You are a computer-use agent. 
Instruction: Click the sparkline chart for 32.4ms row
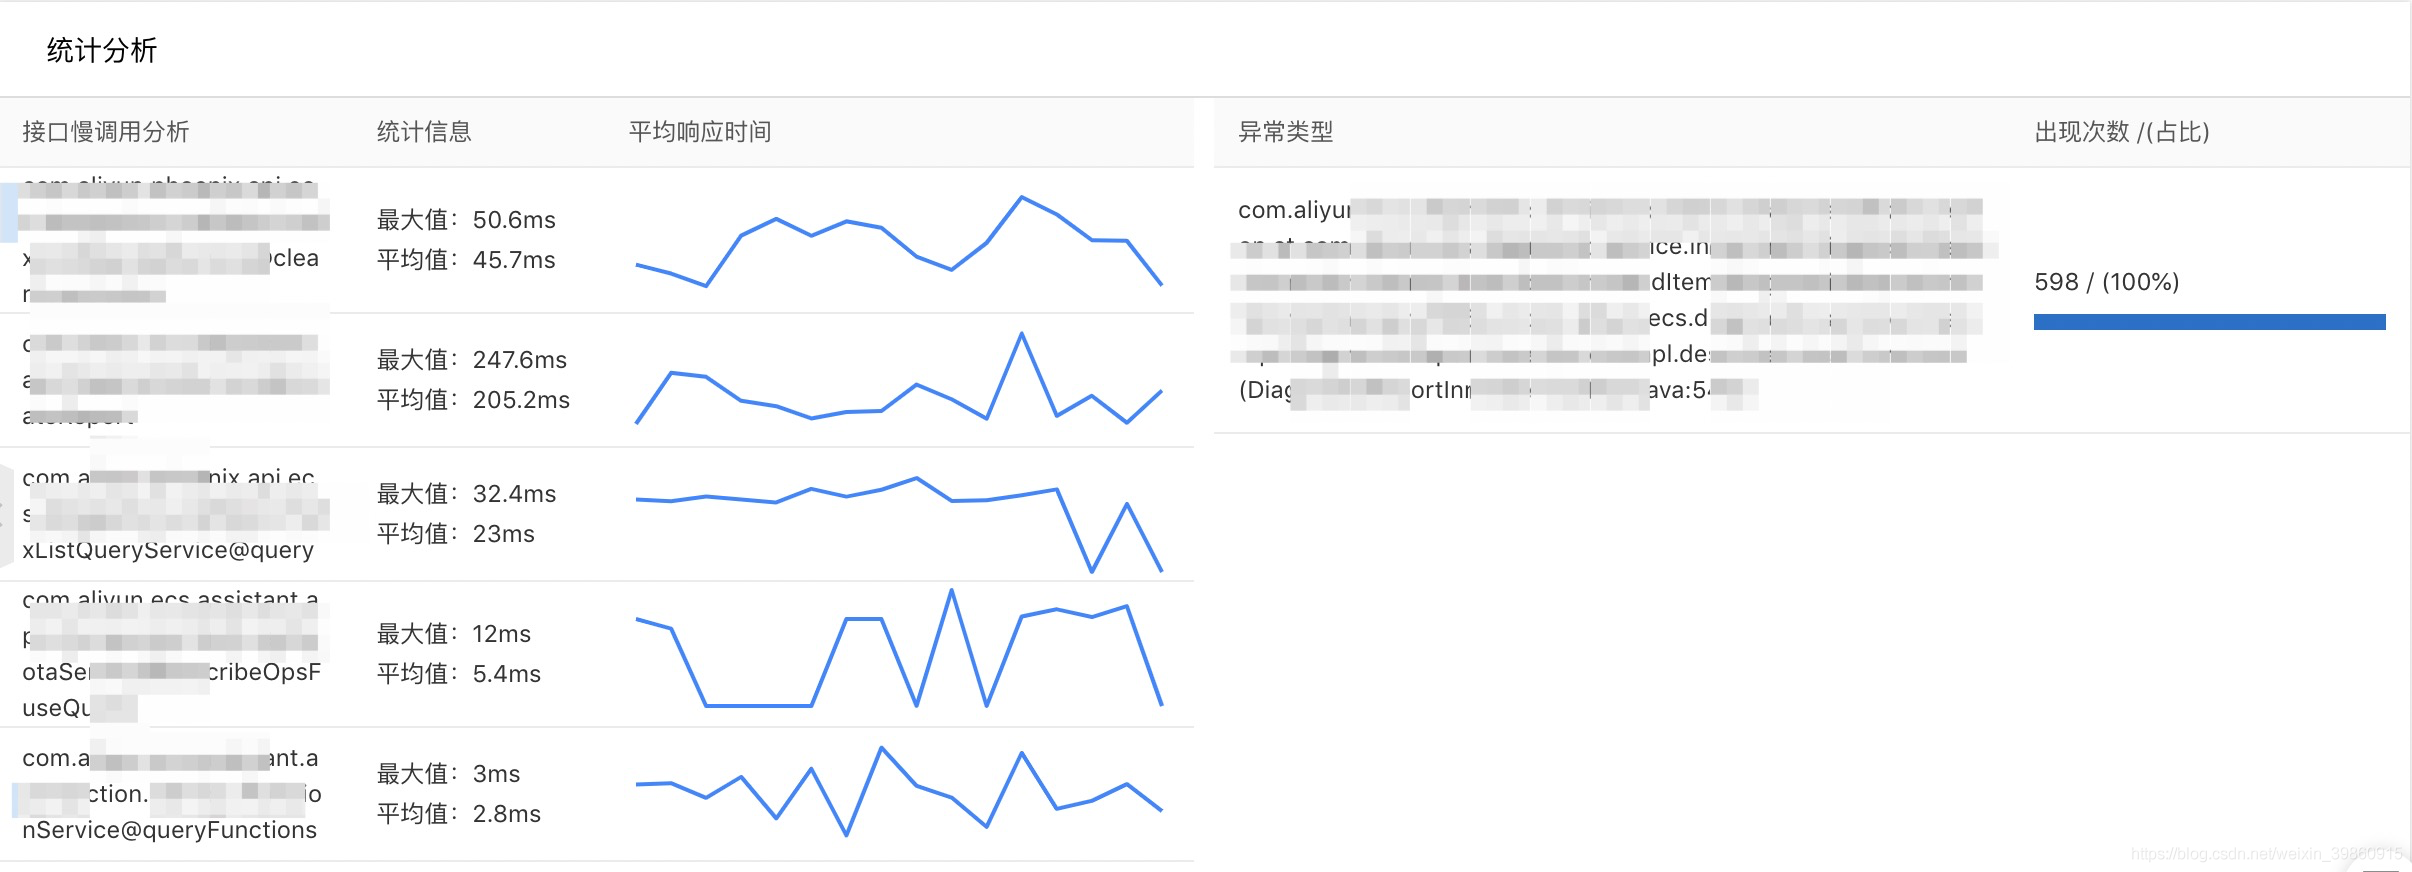[898, 520]
